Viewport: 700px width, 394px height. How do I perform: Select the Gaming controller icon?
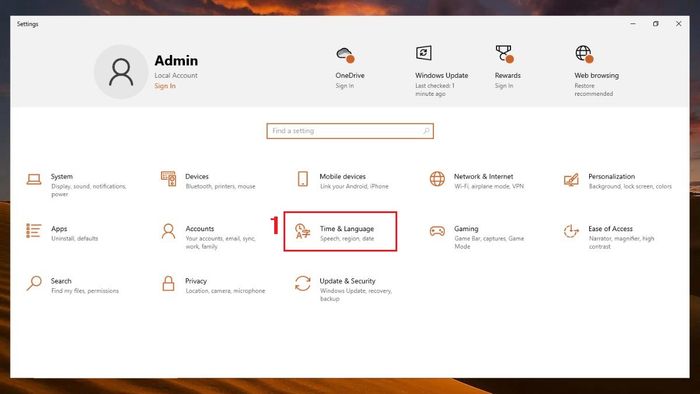tap(437, 231)
